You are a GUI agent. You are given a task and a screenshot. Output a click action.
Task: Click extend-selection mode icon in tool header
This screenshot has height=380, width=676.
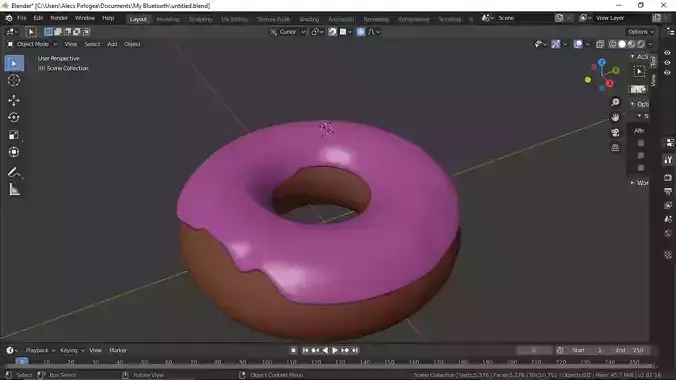(58, 31)
